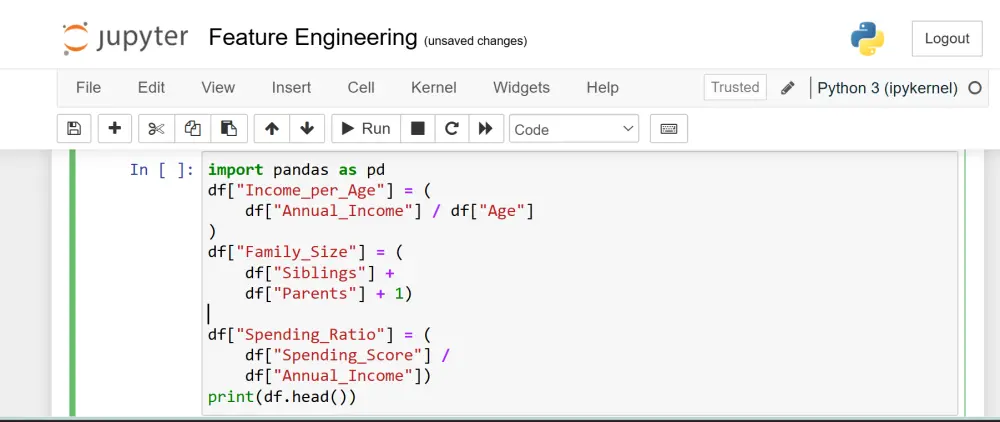
Task: Click the kernel idle circle indicator
Action: pos(974,88)
